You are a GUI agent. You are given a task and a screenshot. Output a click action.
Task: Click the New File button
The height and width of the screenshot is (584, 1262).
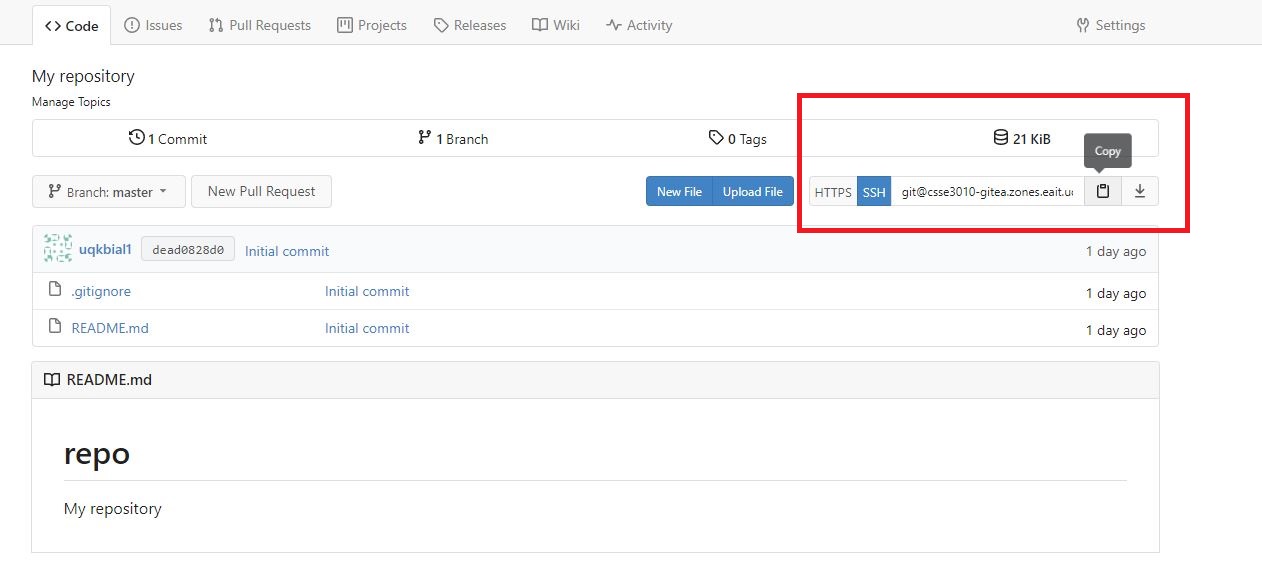679,191
